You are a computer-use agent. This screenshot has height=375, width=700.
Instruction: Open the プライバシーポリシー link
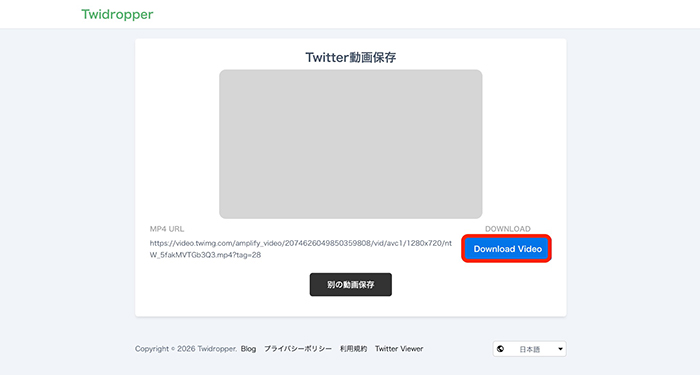[x=298, y=349]
